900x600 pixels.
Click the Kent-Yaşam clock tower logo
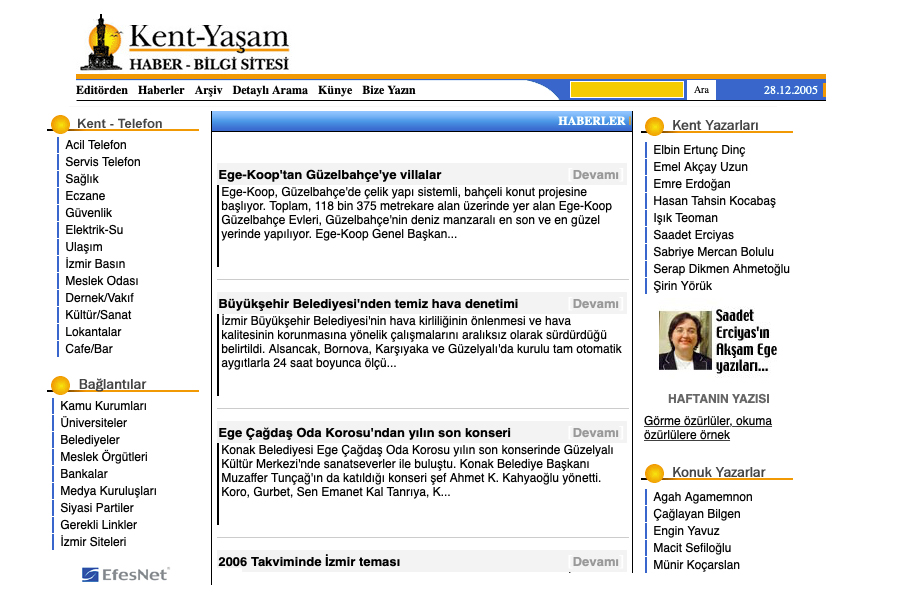[102, 44]
